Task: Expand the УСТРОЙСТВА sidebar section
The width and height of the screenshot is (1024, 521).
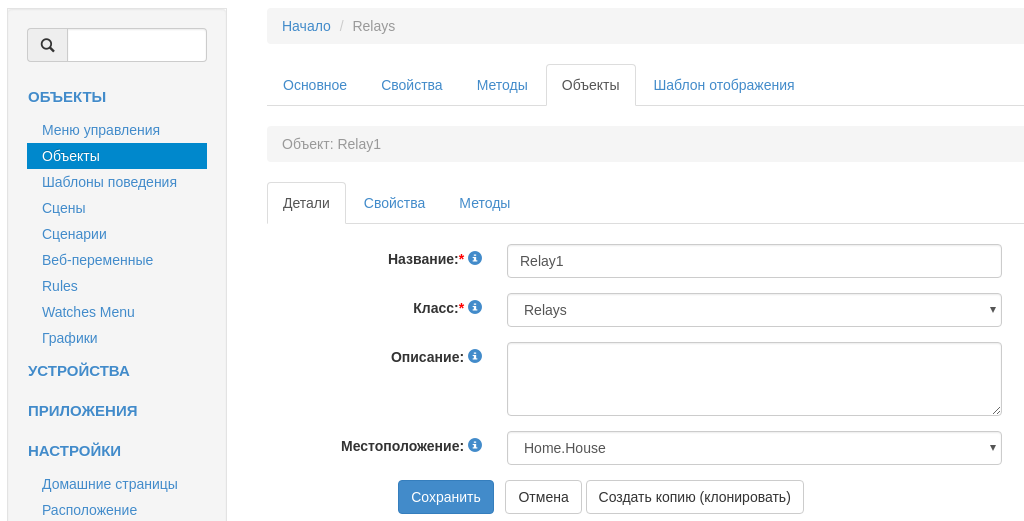Action: pos(79,371)
